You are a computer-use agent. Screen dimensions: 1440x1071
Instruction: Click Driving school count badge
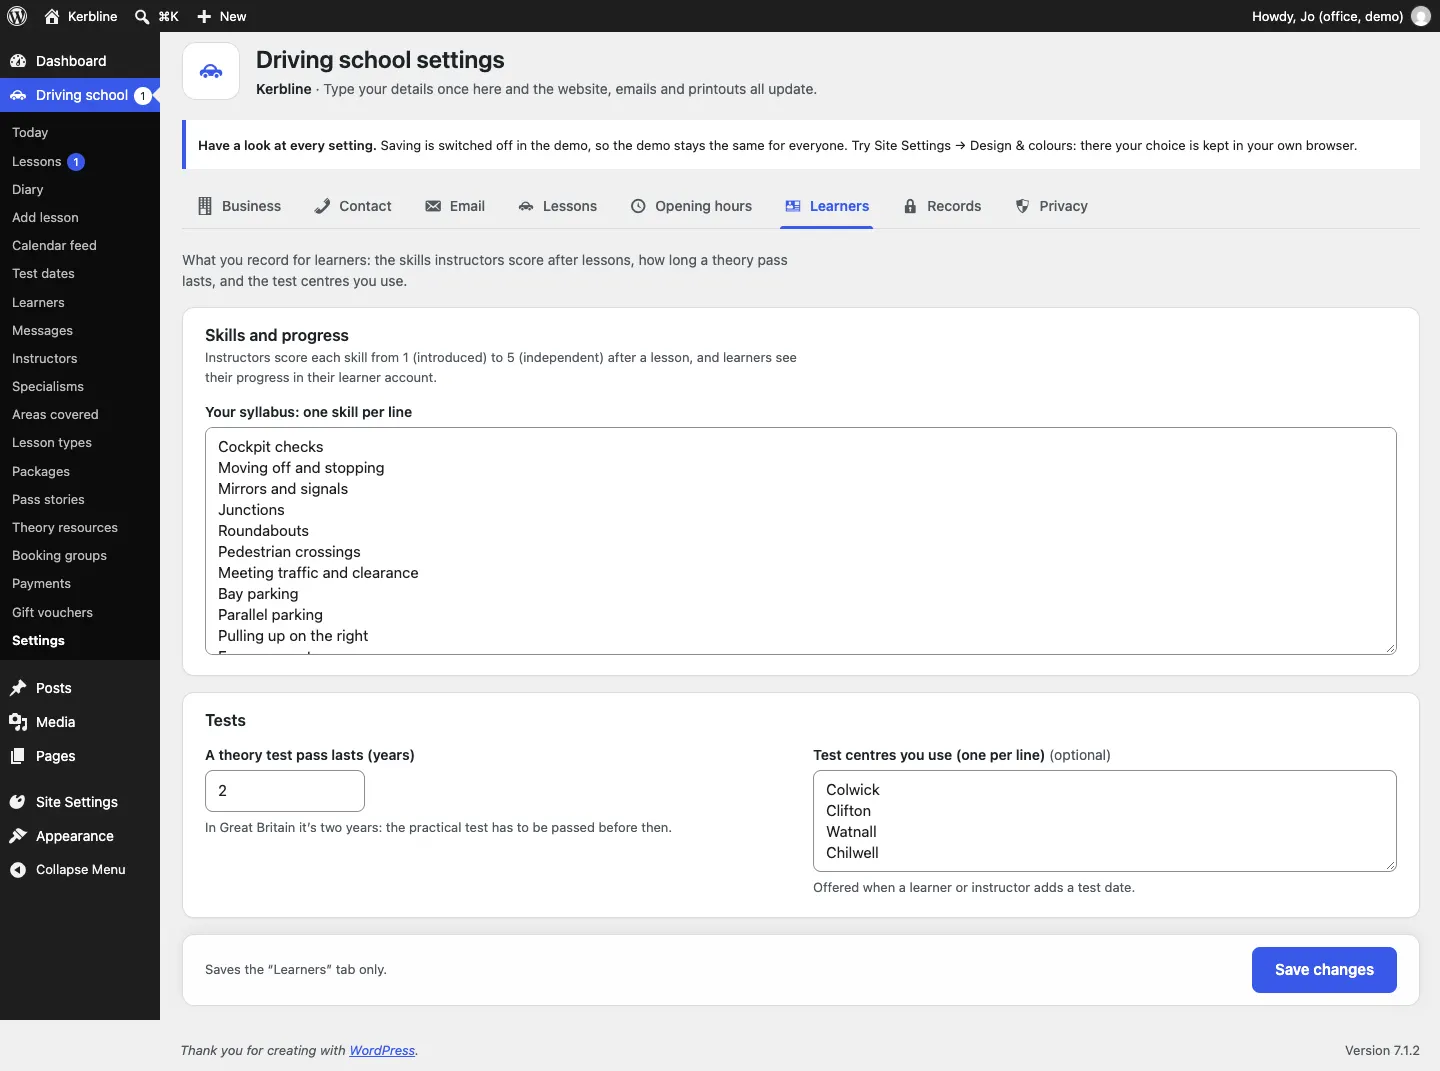[143, 96]
